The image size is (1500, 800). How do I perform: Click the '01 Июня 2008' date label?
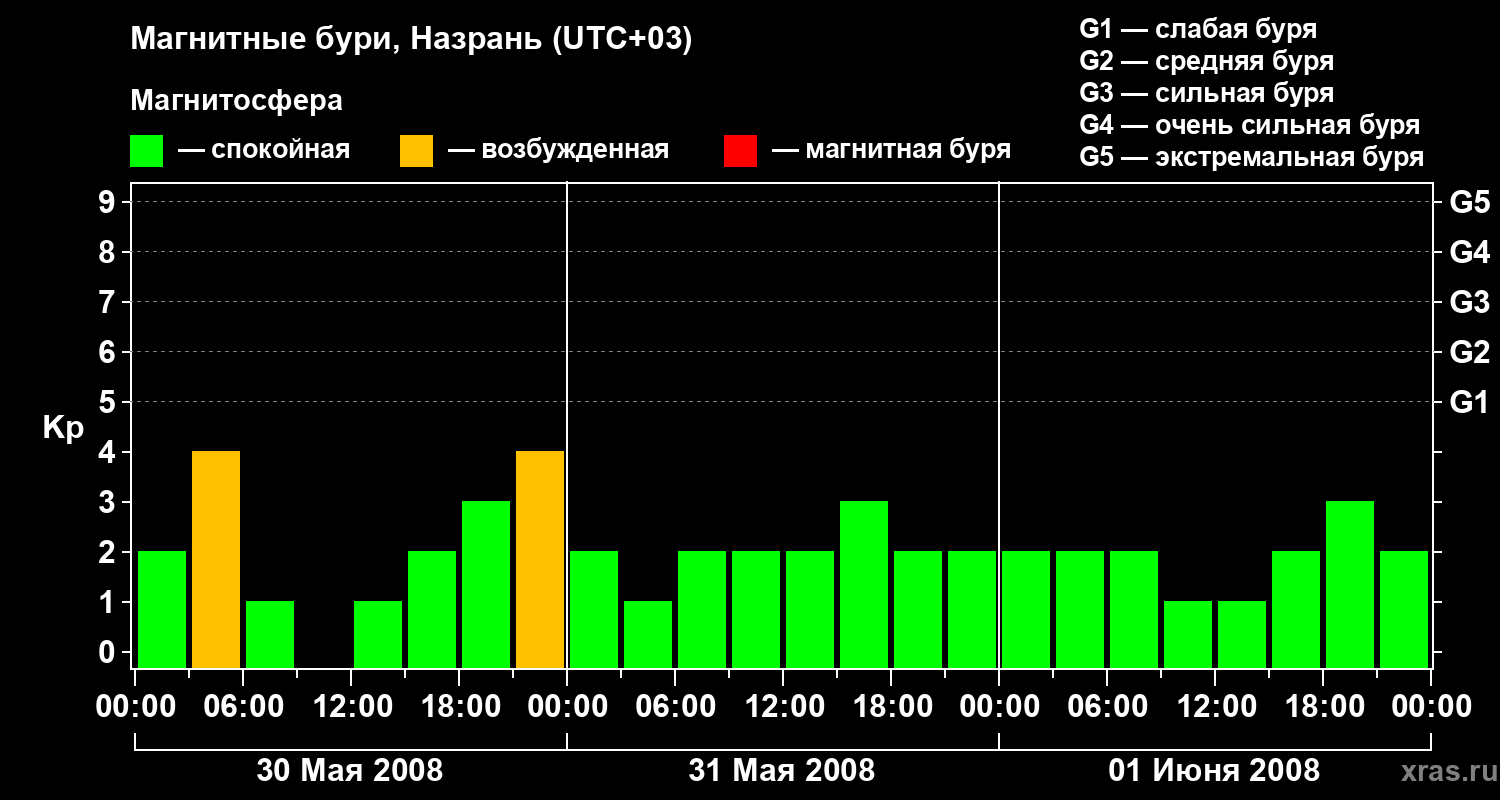tap(1214, 771)
